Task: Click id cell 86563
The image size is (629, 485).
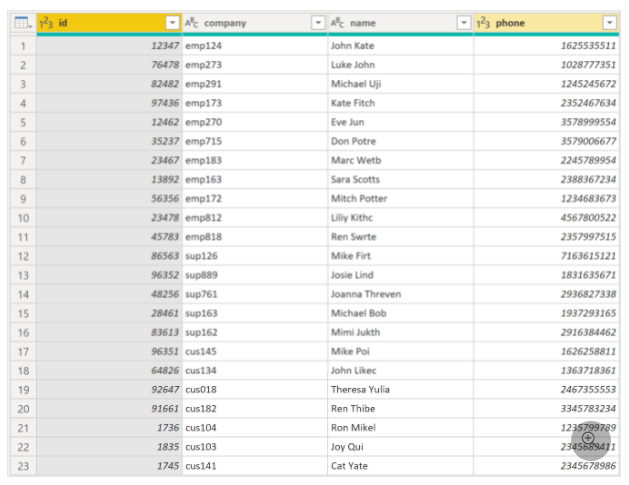Action: 109,256
